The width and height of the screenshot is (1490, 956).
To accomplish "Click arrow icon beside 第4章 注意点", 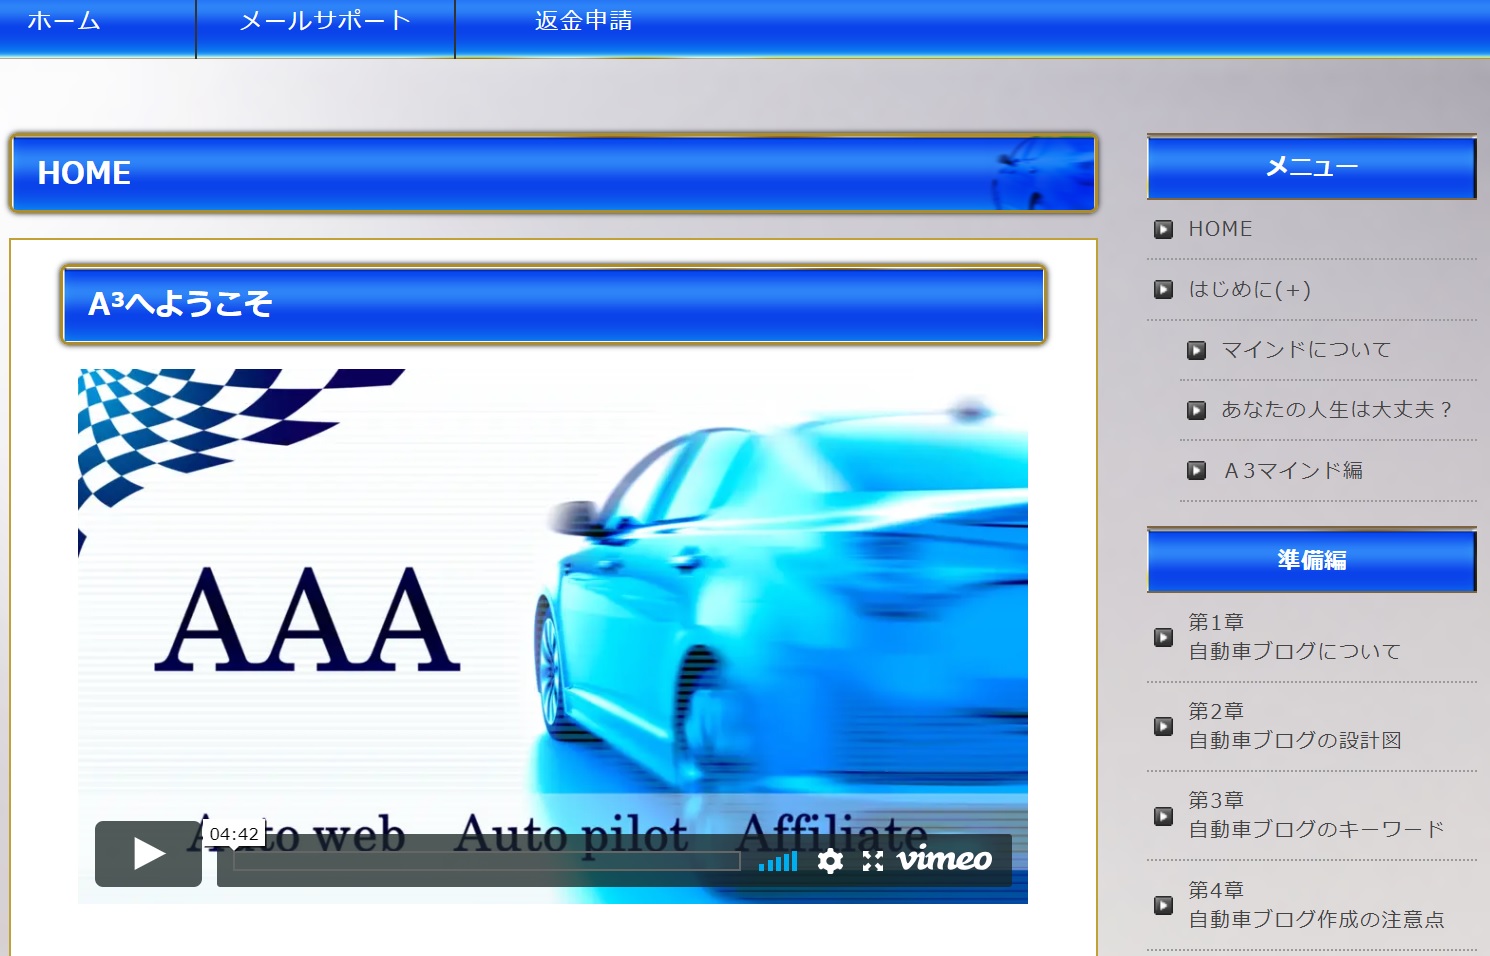I will pos(1163,905).
